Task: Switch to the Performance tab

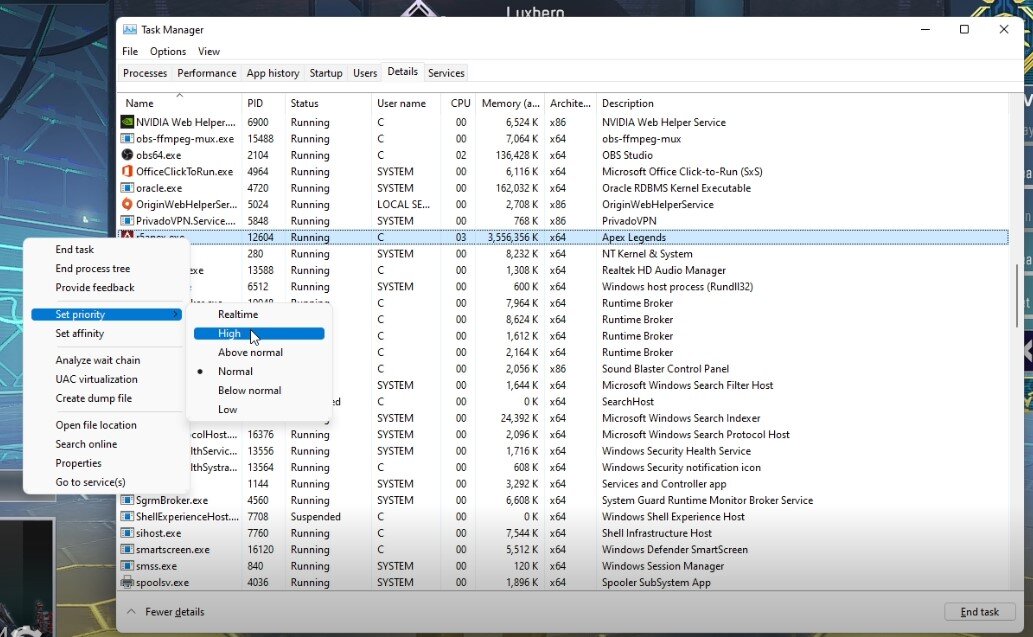Action: click(x=207, y=73)
